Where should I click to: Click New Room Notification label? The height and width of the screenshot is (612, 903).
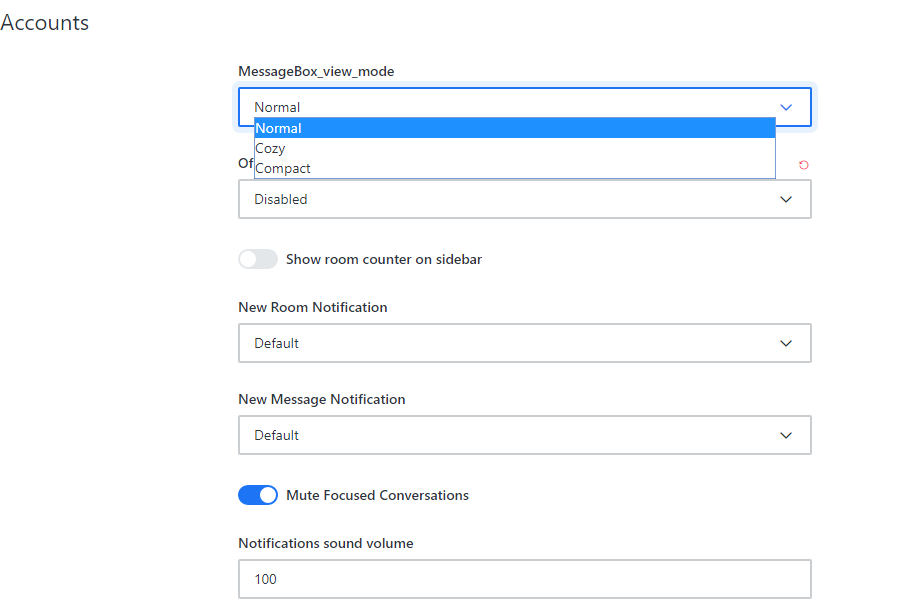coord(313,307)
